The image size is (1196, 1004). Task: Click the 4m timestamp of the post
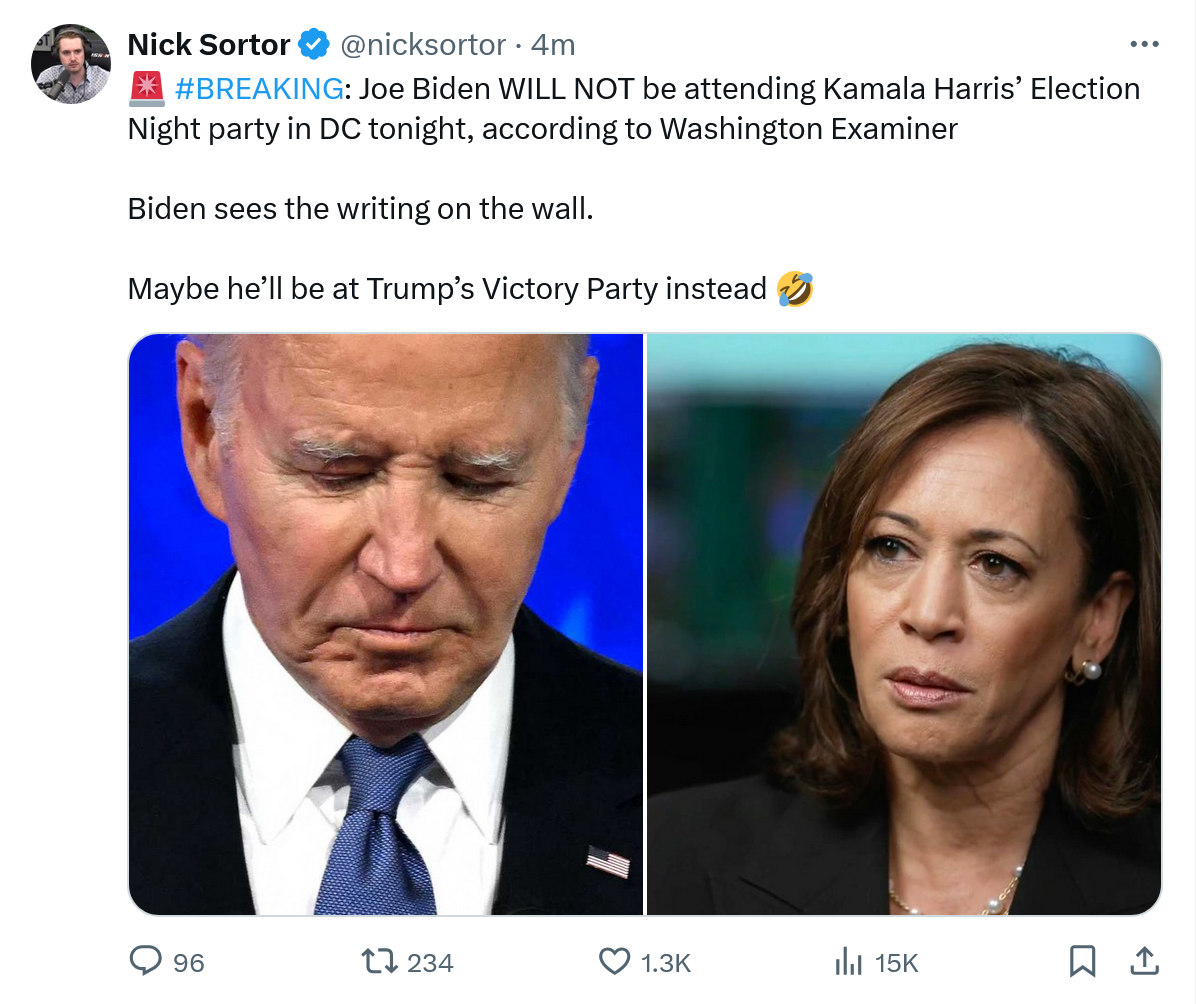pyautogui.click(x=553, y=44)
